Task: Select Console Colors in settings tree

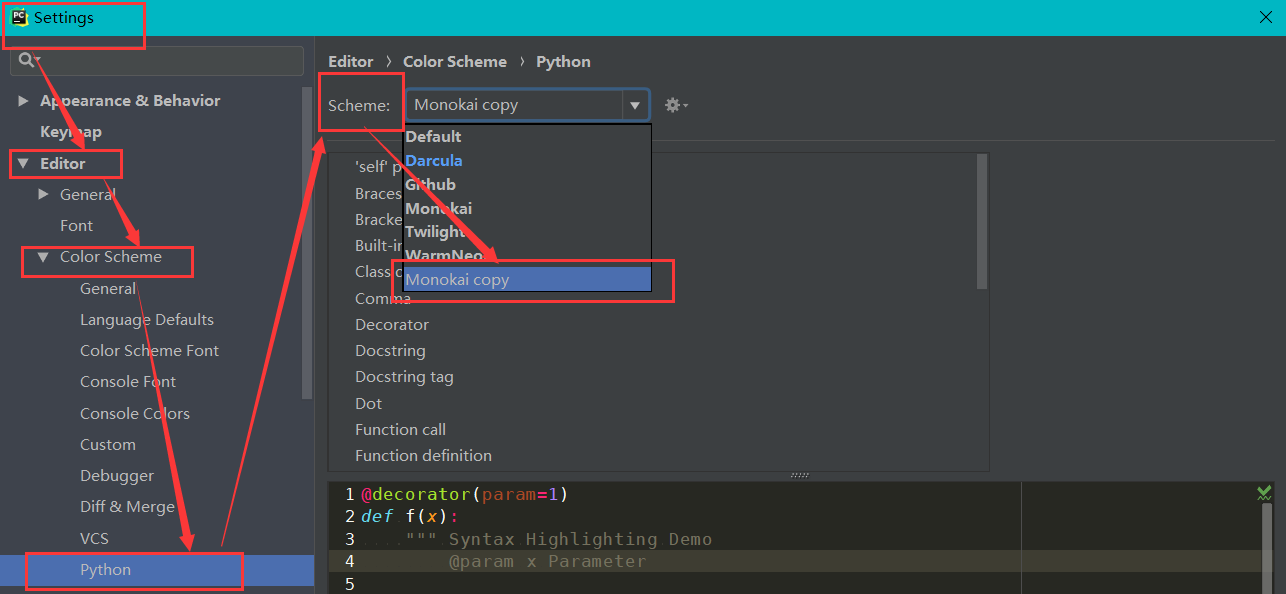Action: [134, 413]
